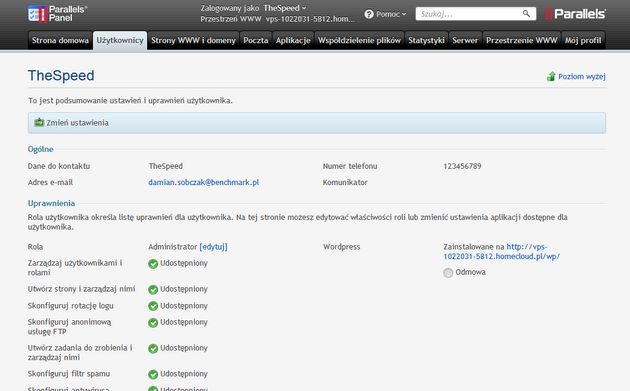Open the Przestrzenie WWW tab
This screenshot has width=630, height=391.
pos(522,40)
